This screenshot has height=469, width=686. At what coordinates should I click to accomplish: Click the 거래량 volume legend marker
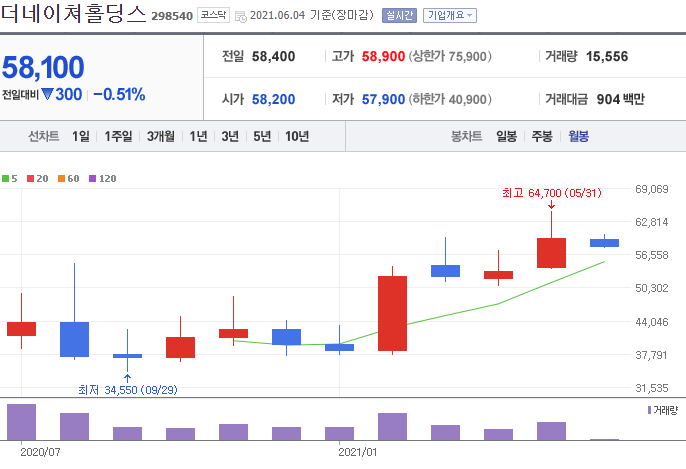pos(649,410)
